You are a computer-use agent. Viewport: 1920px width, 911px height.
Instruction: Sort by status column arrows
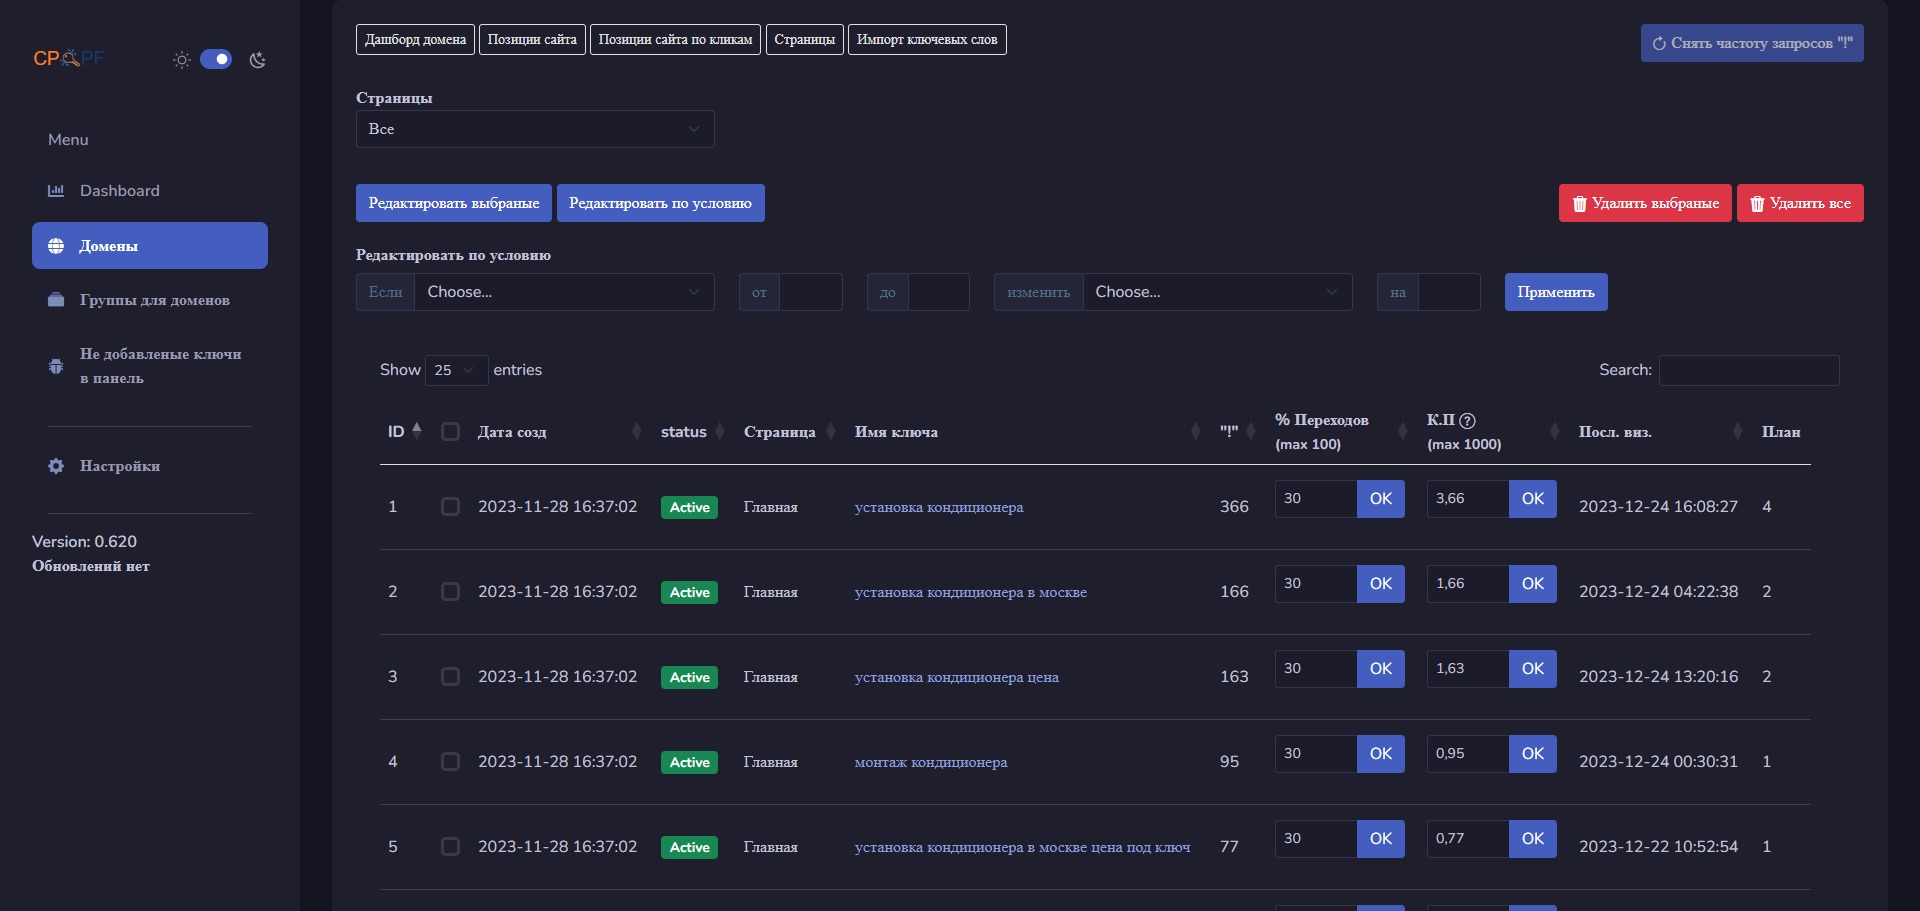click(x=719, y=432)
